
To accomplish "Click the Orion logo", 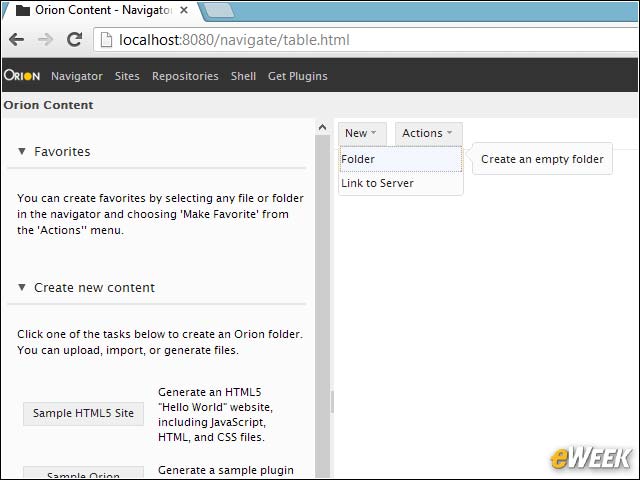I will [x=22, y=76].
